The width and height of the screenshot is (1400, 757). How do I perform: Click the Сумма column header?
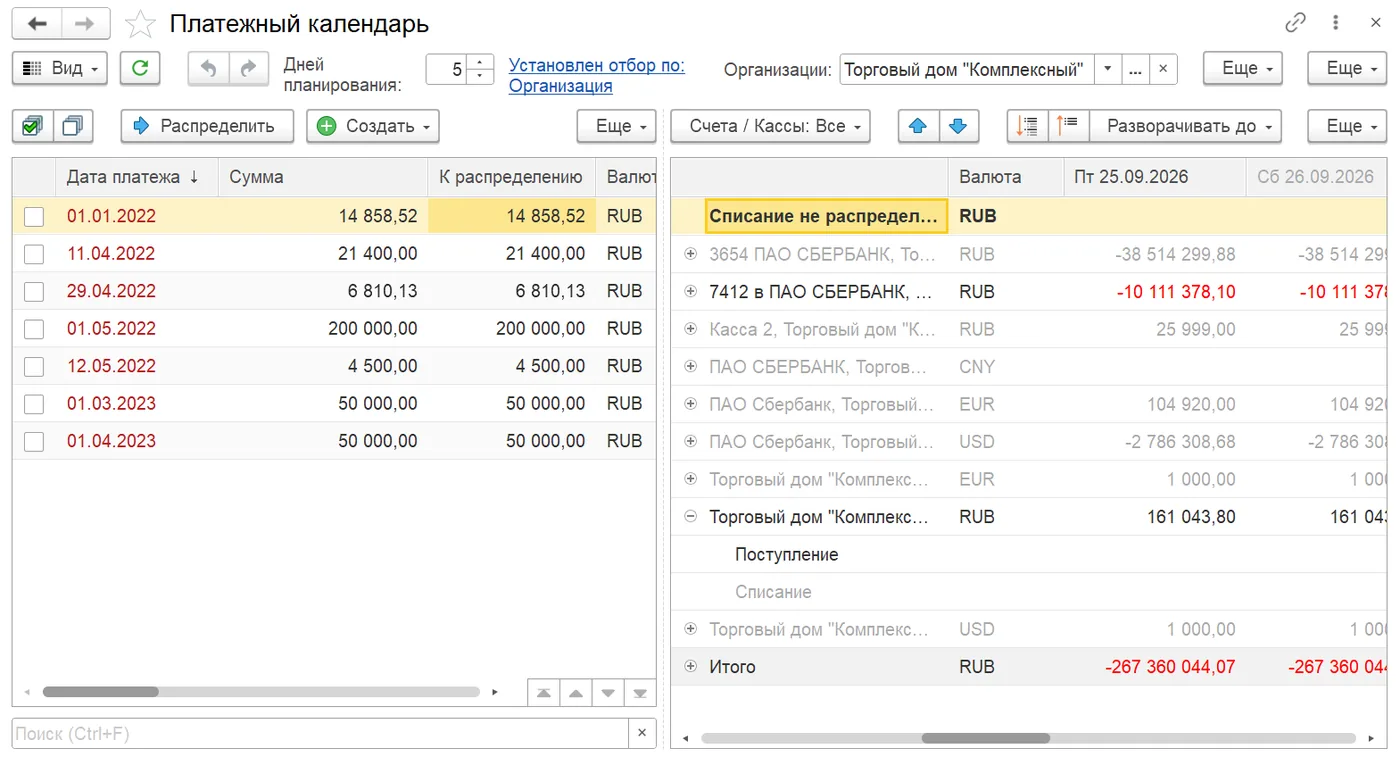pos(323,177)
